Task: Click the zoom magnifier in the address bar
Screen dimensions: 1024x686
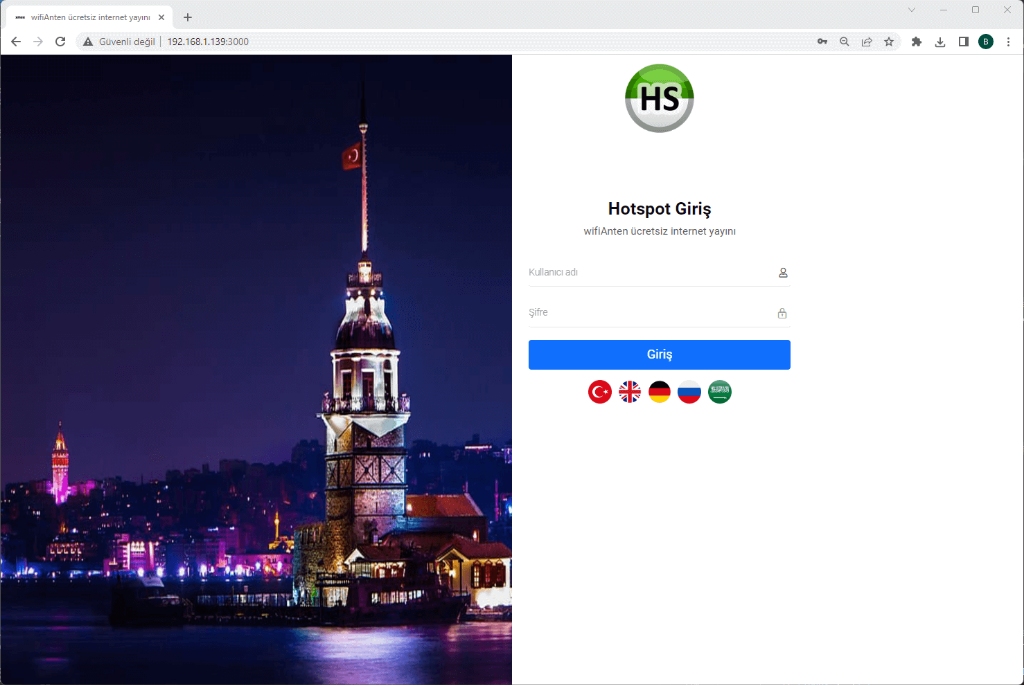Action: (844, 42)
